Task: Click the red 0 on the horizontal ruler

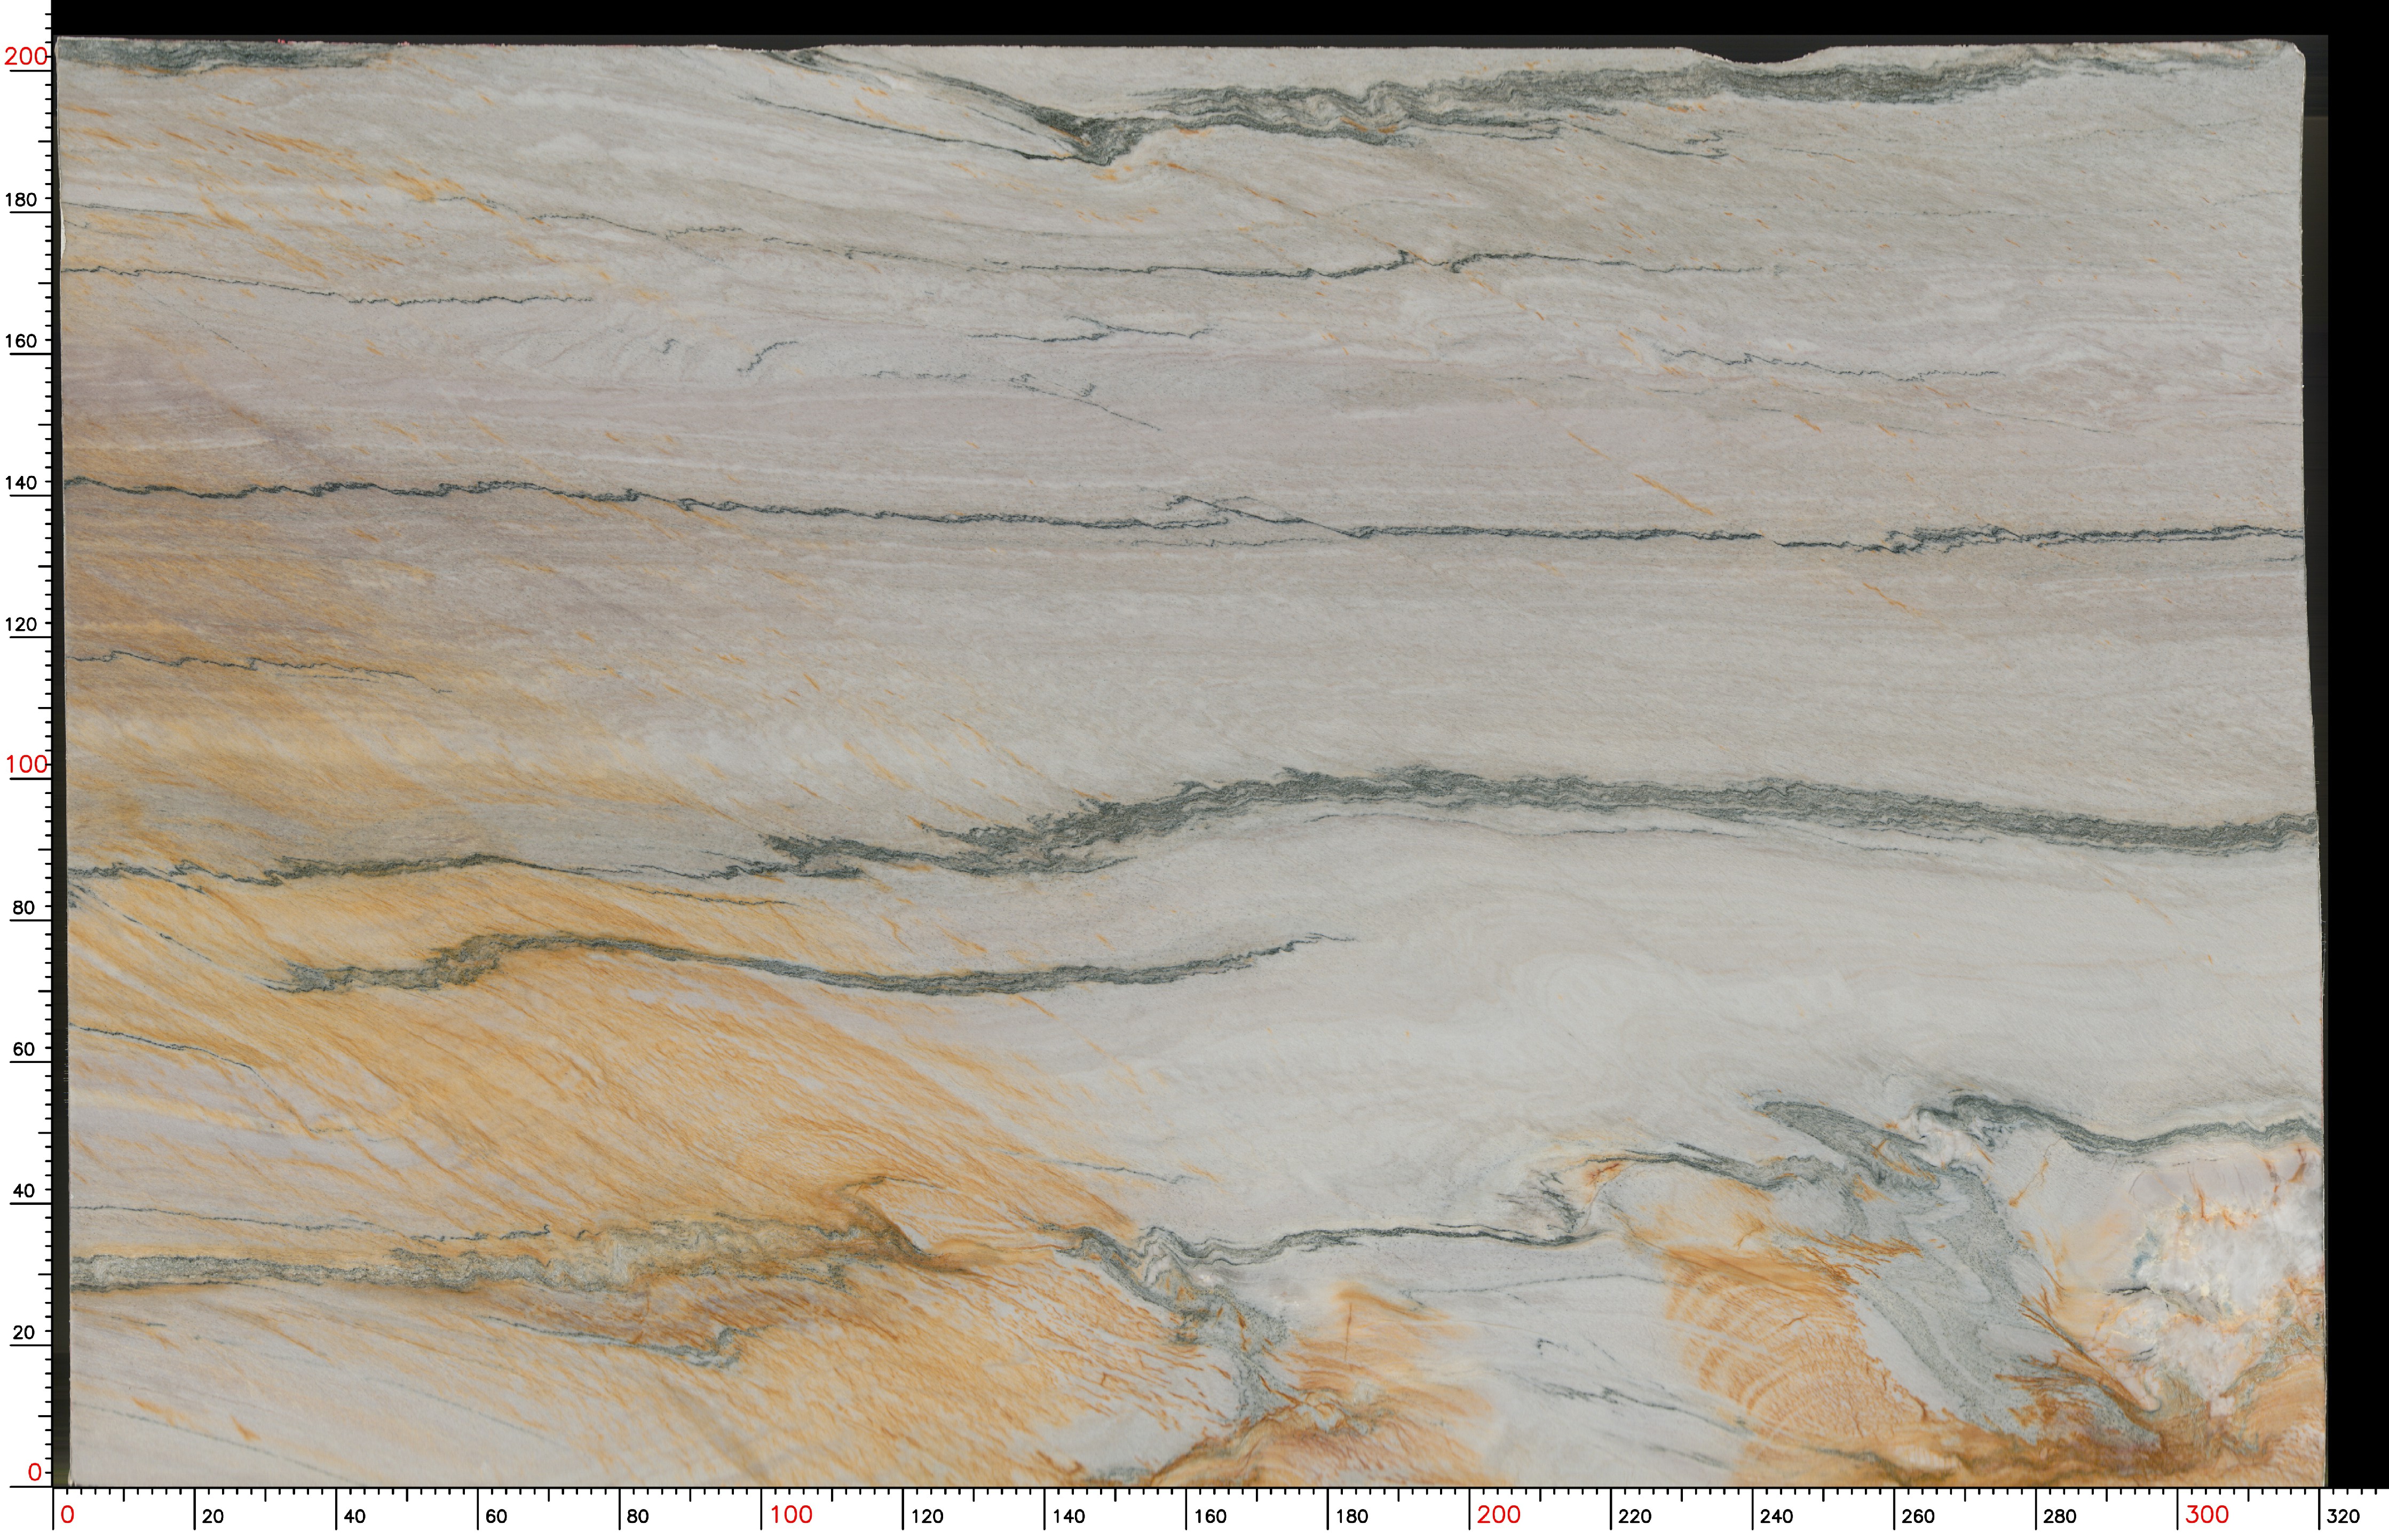Action: (x=67, y=1514)
